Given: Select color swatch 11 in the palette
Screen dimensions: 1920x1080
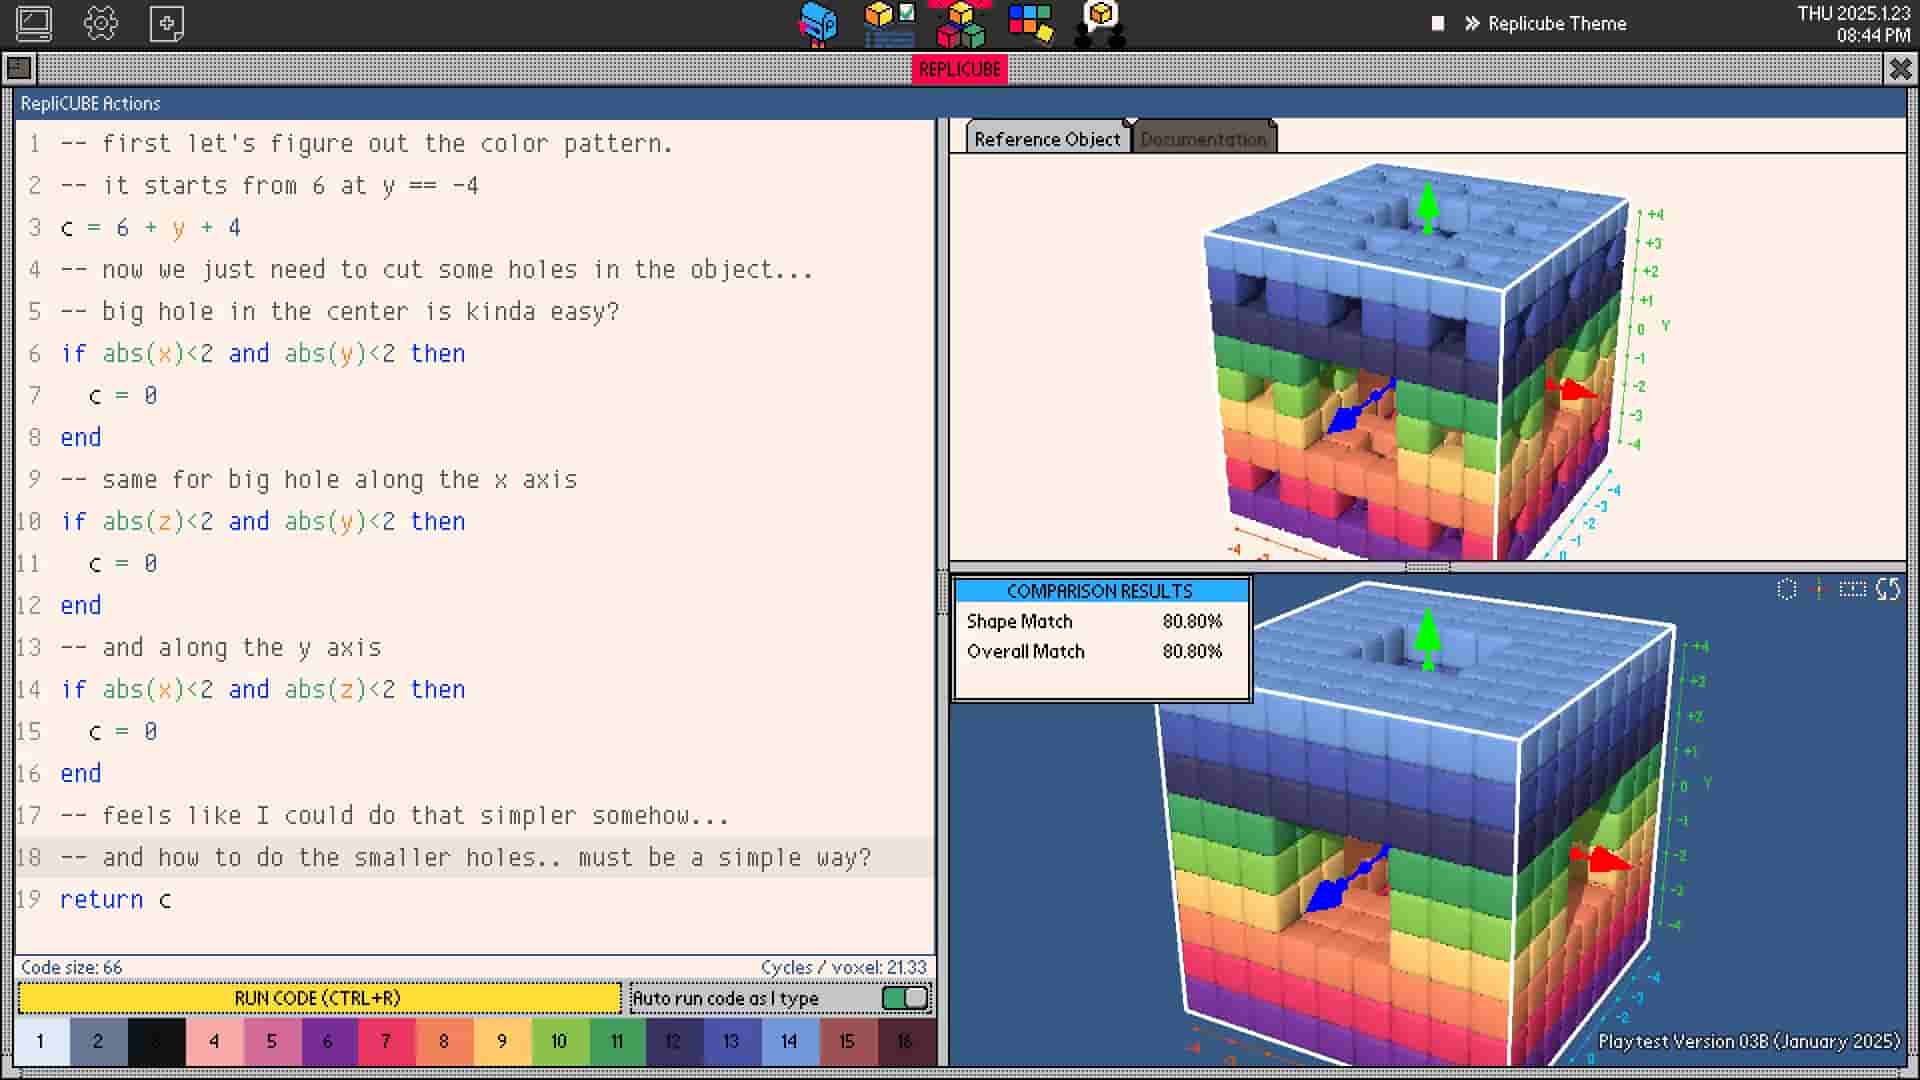Looking at the screenshot, I should [x=617, y=1041].
